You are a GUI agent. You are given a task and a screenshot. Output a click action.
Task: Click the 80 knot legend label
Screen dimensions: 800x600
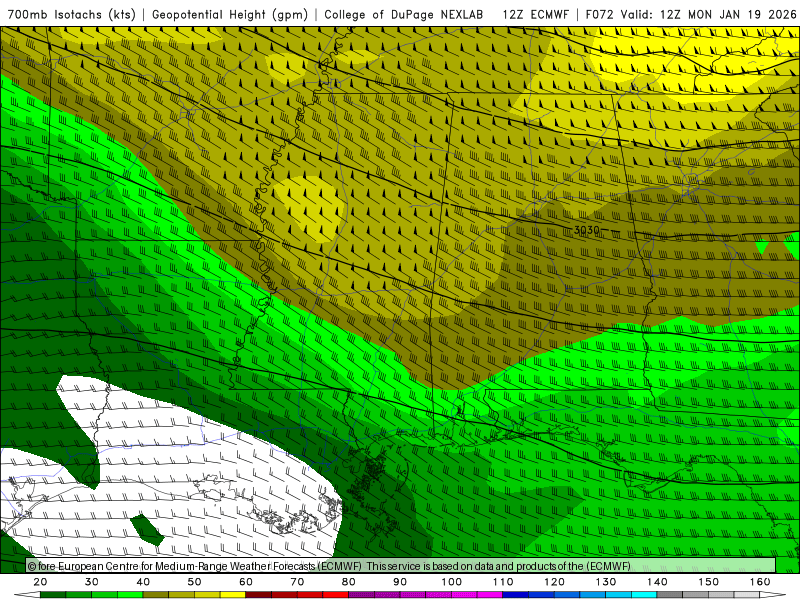click(x=349, y=582)
